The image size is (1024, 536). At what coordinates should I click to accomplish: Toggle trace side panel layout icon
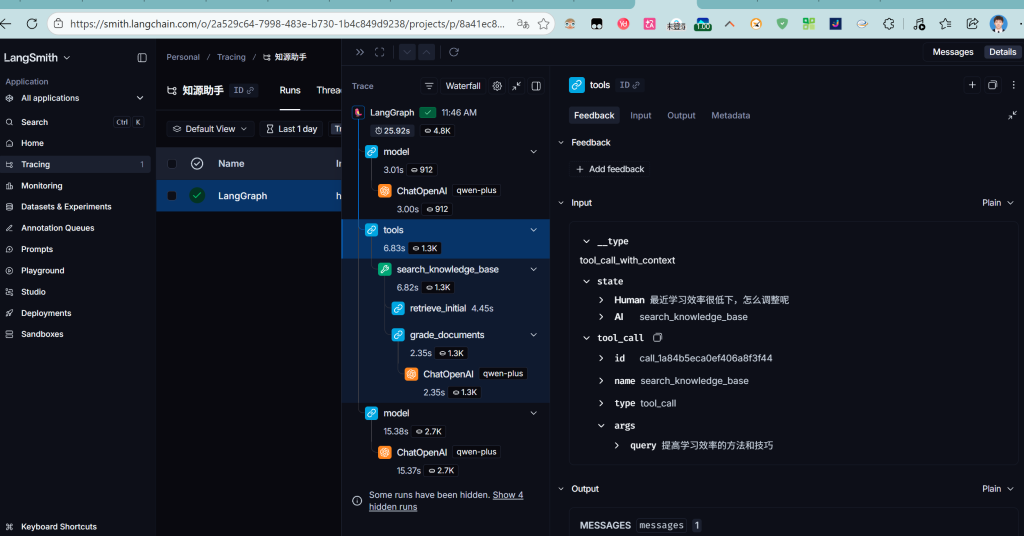(536, 86)
